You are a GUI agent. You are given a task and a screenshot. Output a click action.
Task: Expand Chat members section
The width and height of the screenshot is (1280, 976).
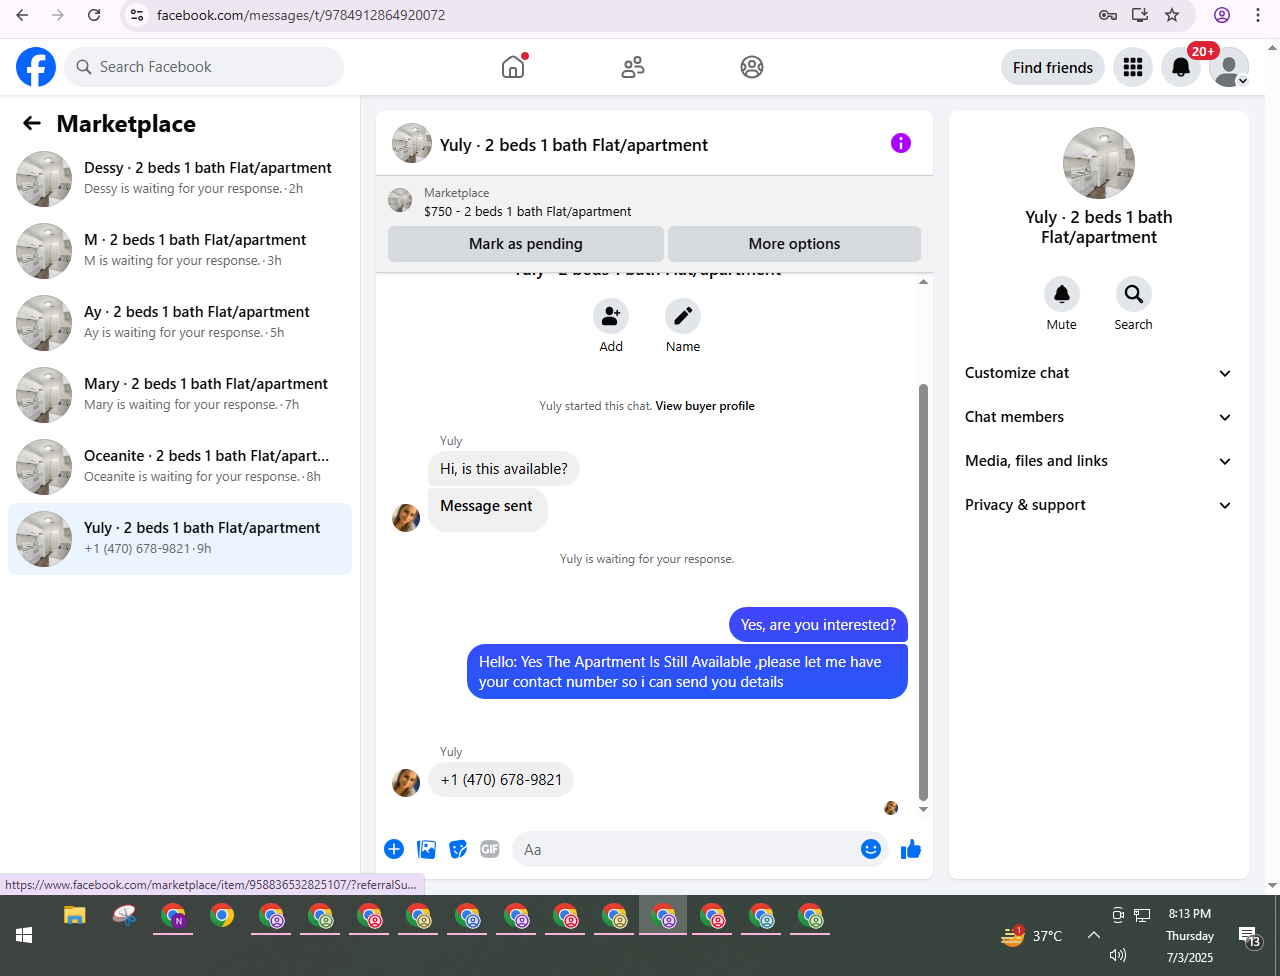[1099, 417]
